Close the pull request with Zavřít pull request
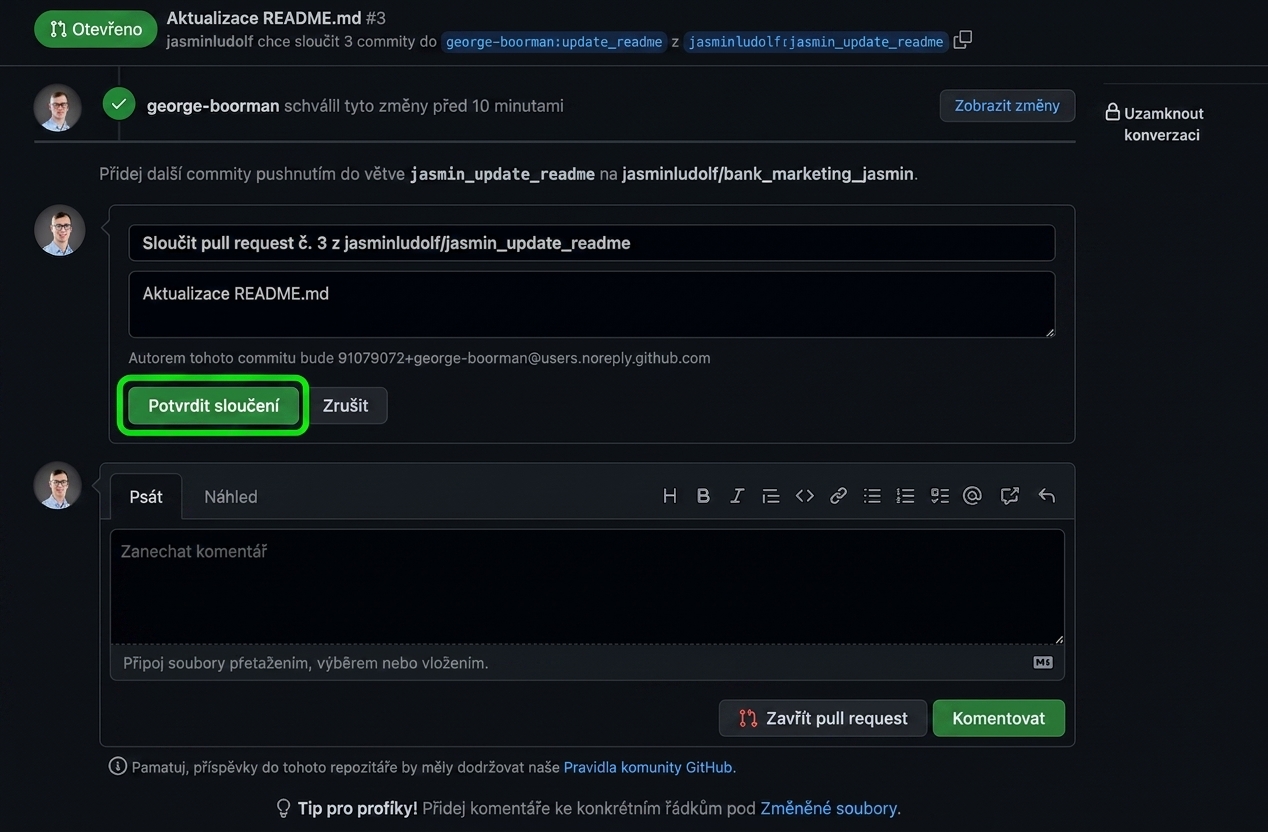This screenshot has width=1268, height=832. (x=823, y=718)
